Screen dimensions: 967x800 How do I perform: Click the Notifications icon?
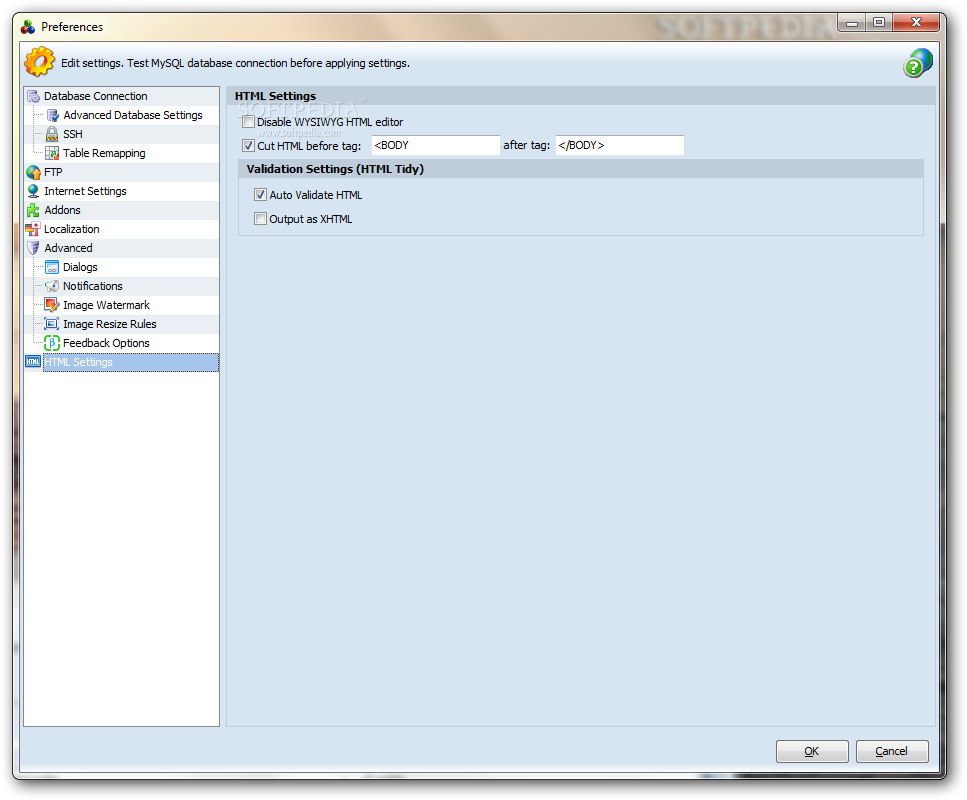click(x=52, y=286)
